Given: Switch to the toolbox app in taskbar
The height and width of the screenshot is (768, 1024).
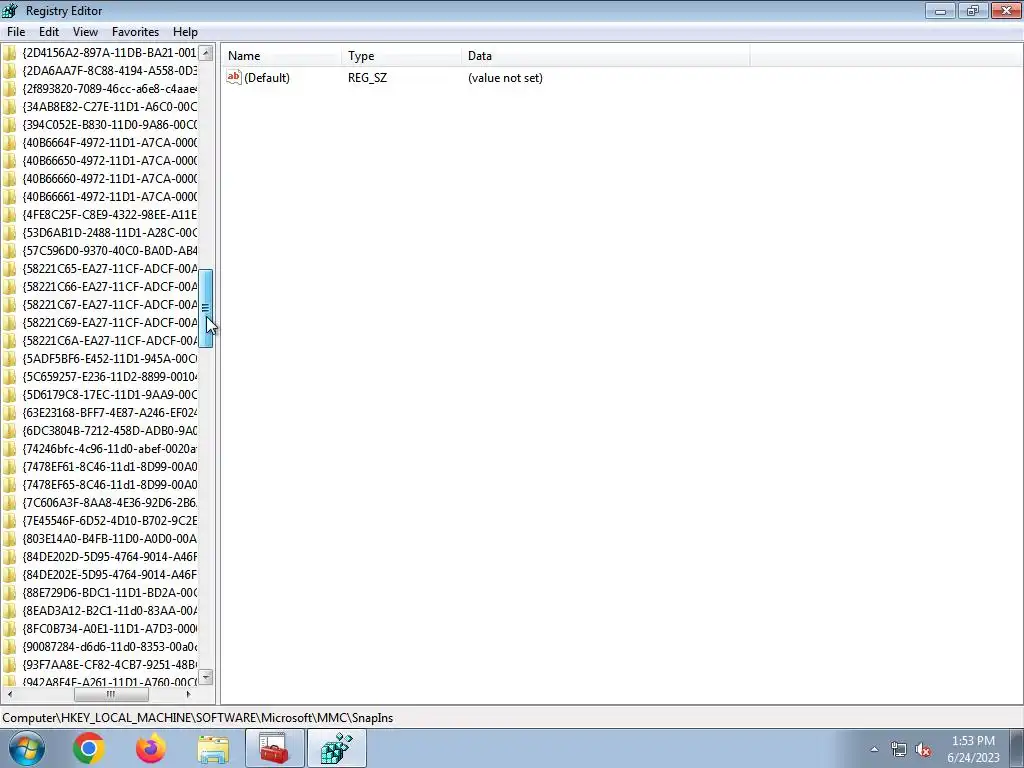Looking at the screenshot, I should (x=275, y=748).
